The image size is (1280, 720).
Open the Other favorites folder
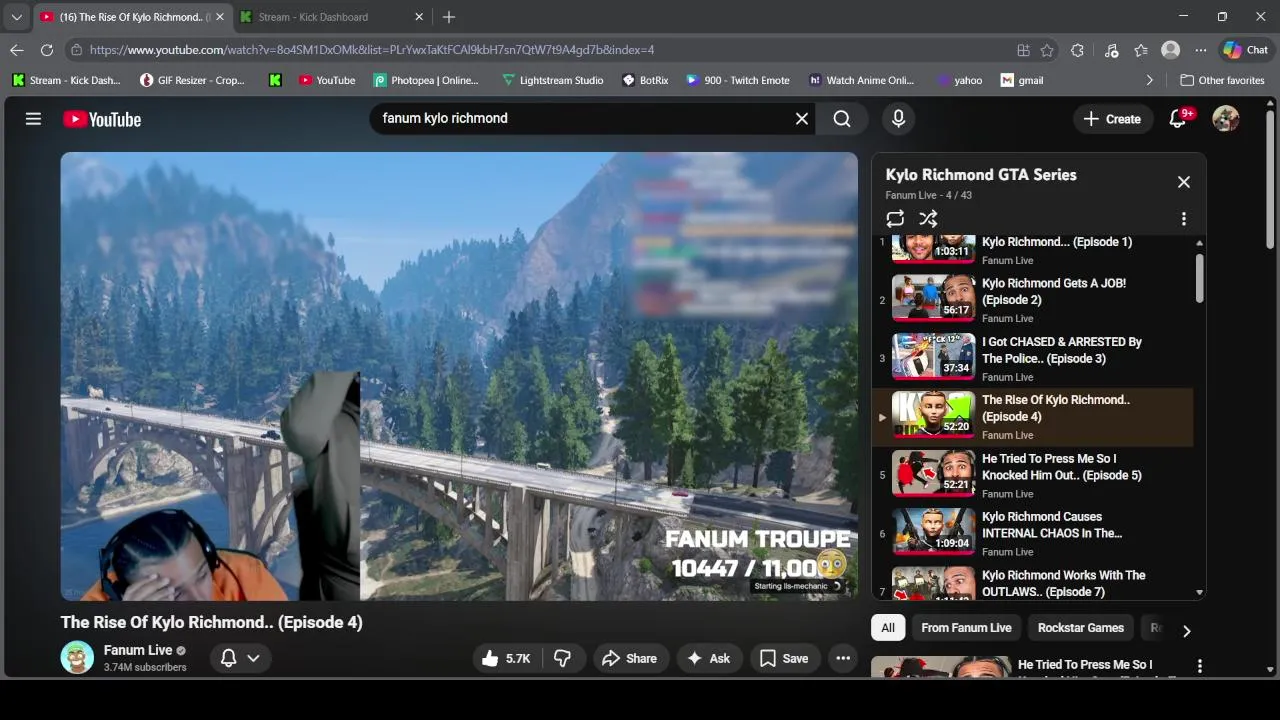click(1222, 80)
